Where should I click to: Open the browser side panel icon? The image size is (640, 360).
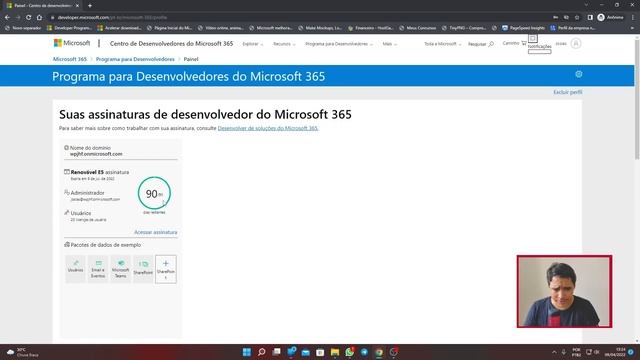590,17
